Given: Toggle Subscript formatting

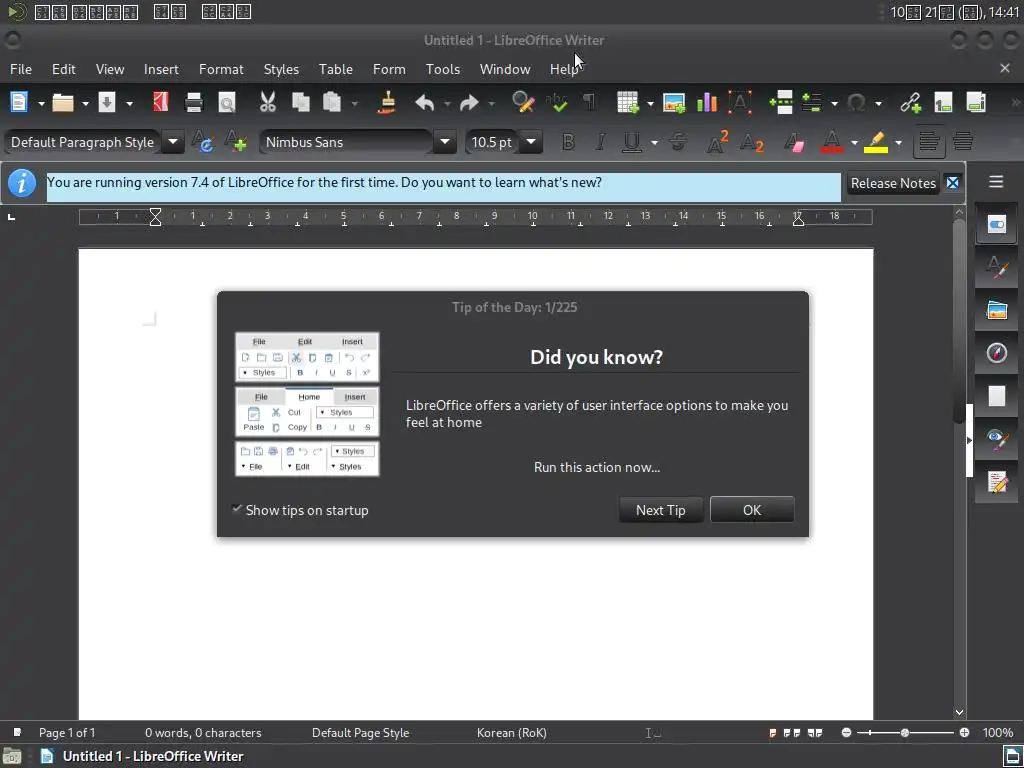Looking at the screenshot, I should [x=752, y=142].
